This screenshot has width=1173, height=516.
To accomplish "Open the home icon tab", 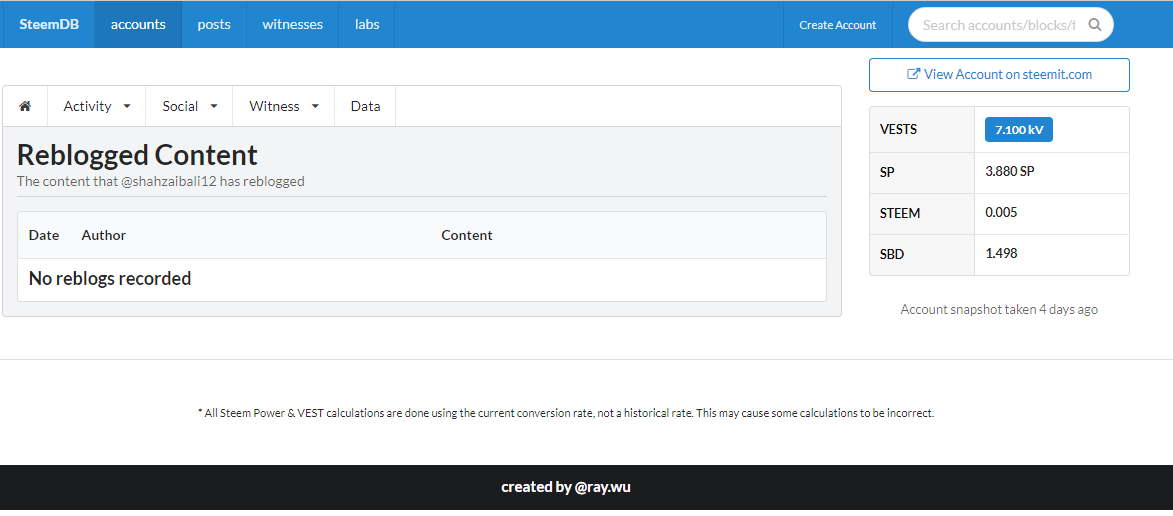I will pos(25,106).
